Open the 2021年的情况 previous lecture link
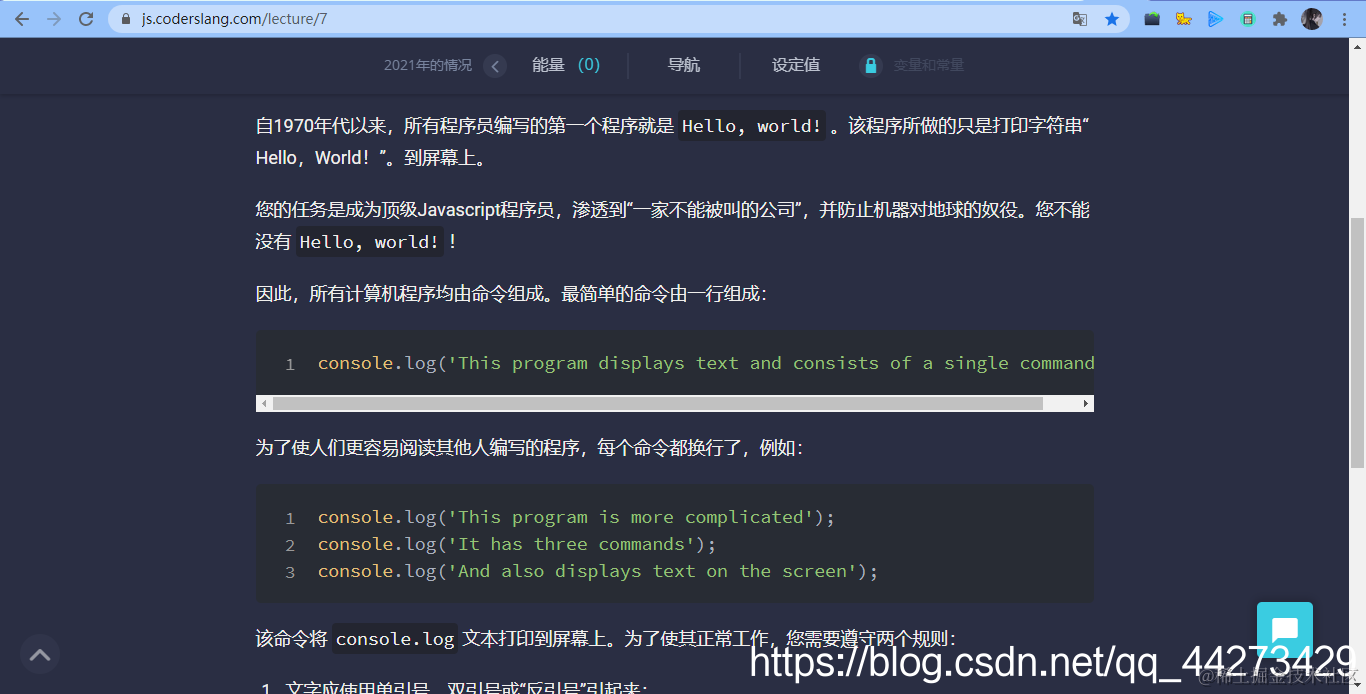 [x=428, y=65]
